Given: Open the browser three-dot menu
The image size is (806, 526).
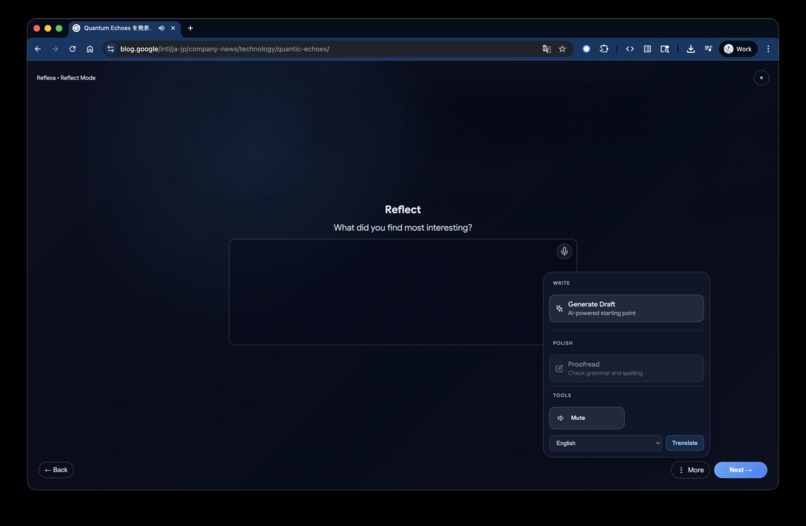Looking at the screenshot, I should point(768,49).
